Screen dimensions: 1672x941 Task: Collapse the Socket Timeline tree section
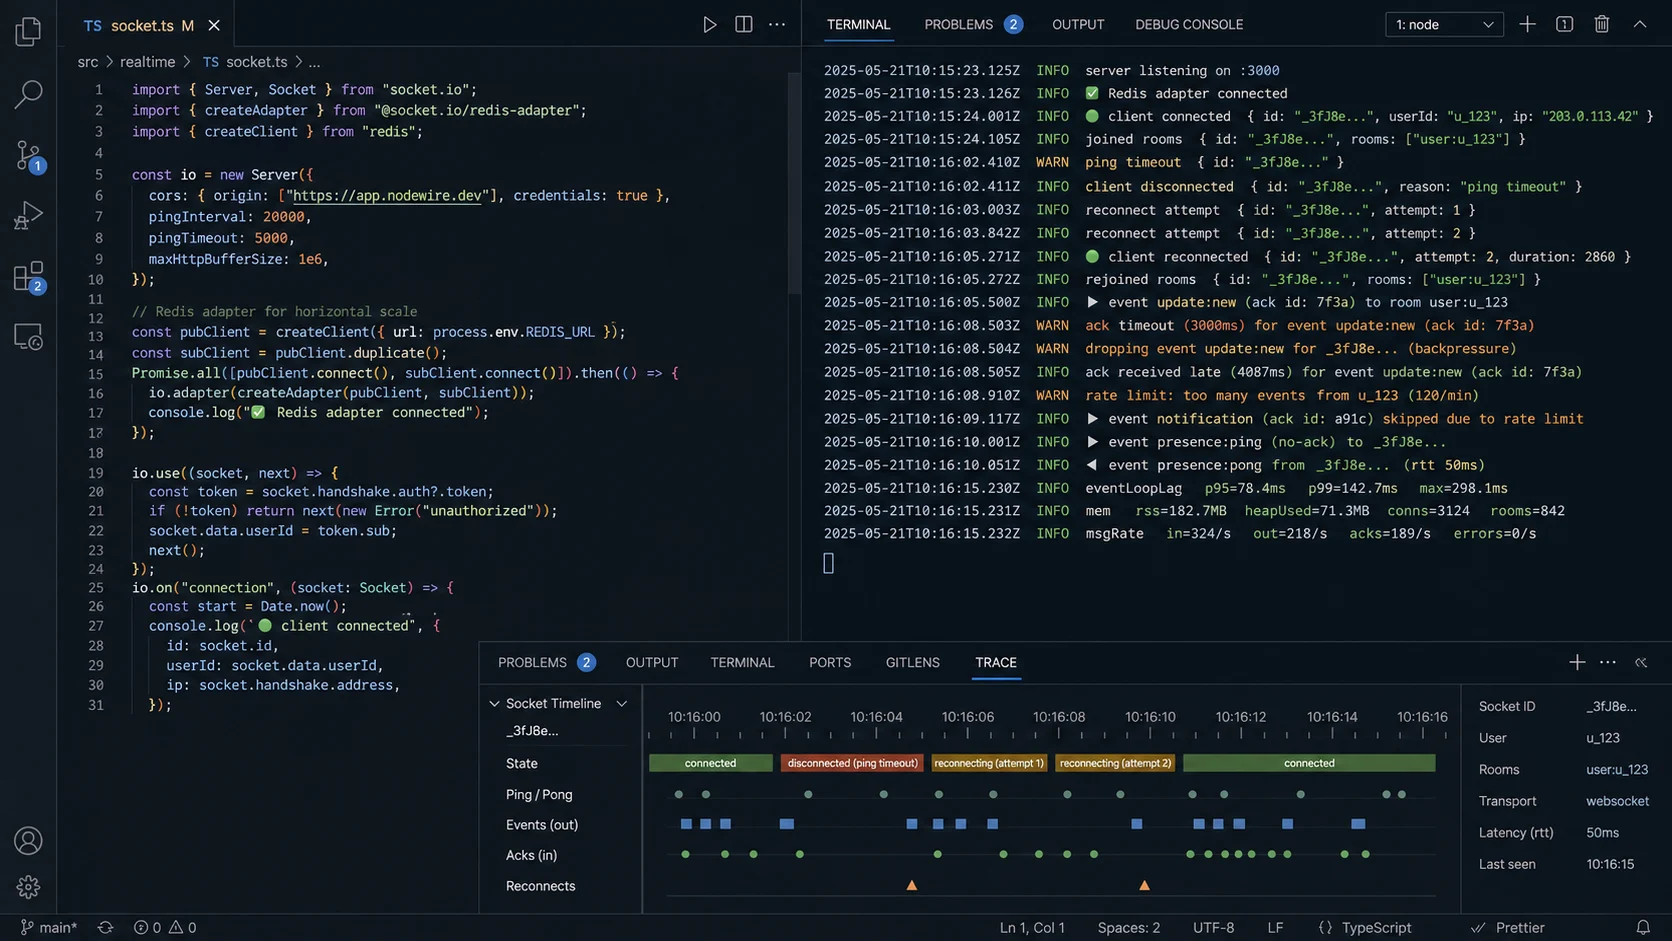[494, 703]
